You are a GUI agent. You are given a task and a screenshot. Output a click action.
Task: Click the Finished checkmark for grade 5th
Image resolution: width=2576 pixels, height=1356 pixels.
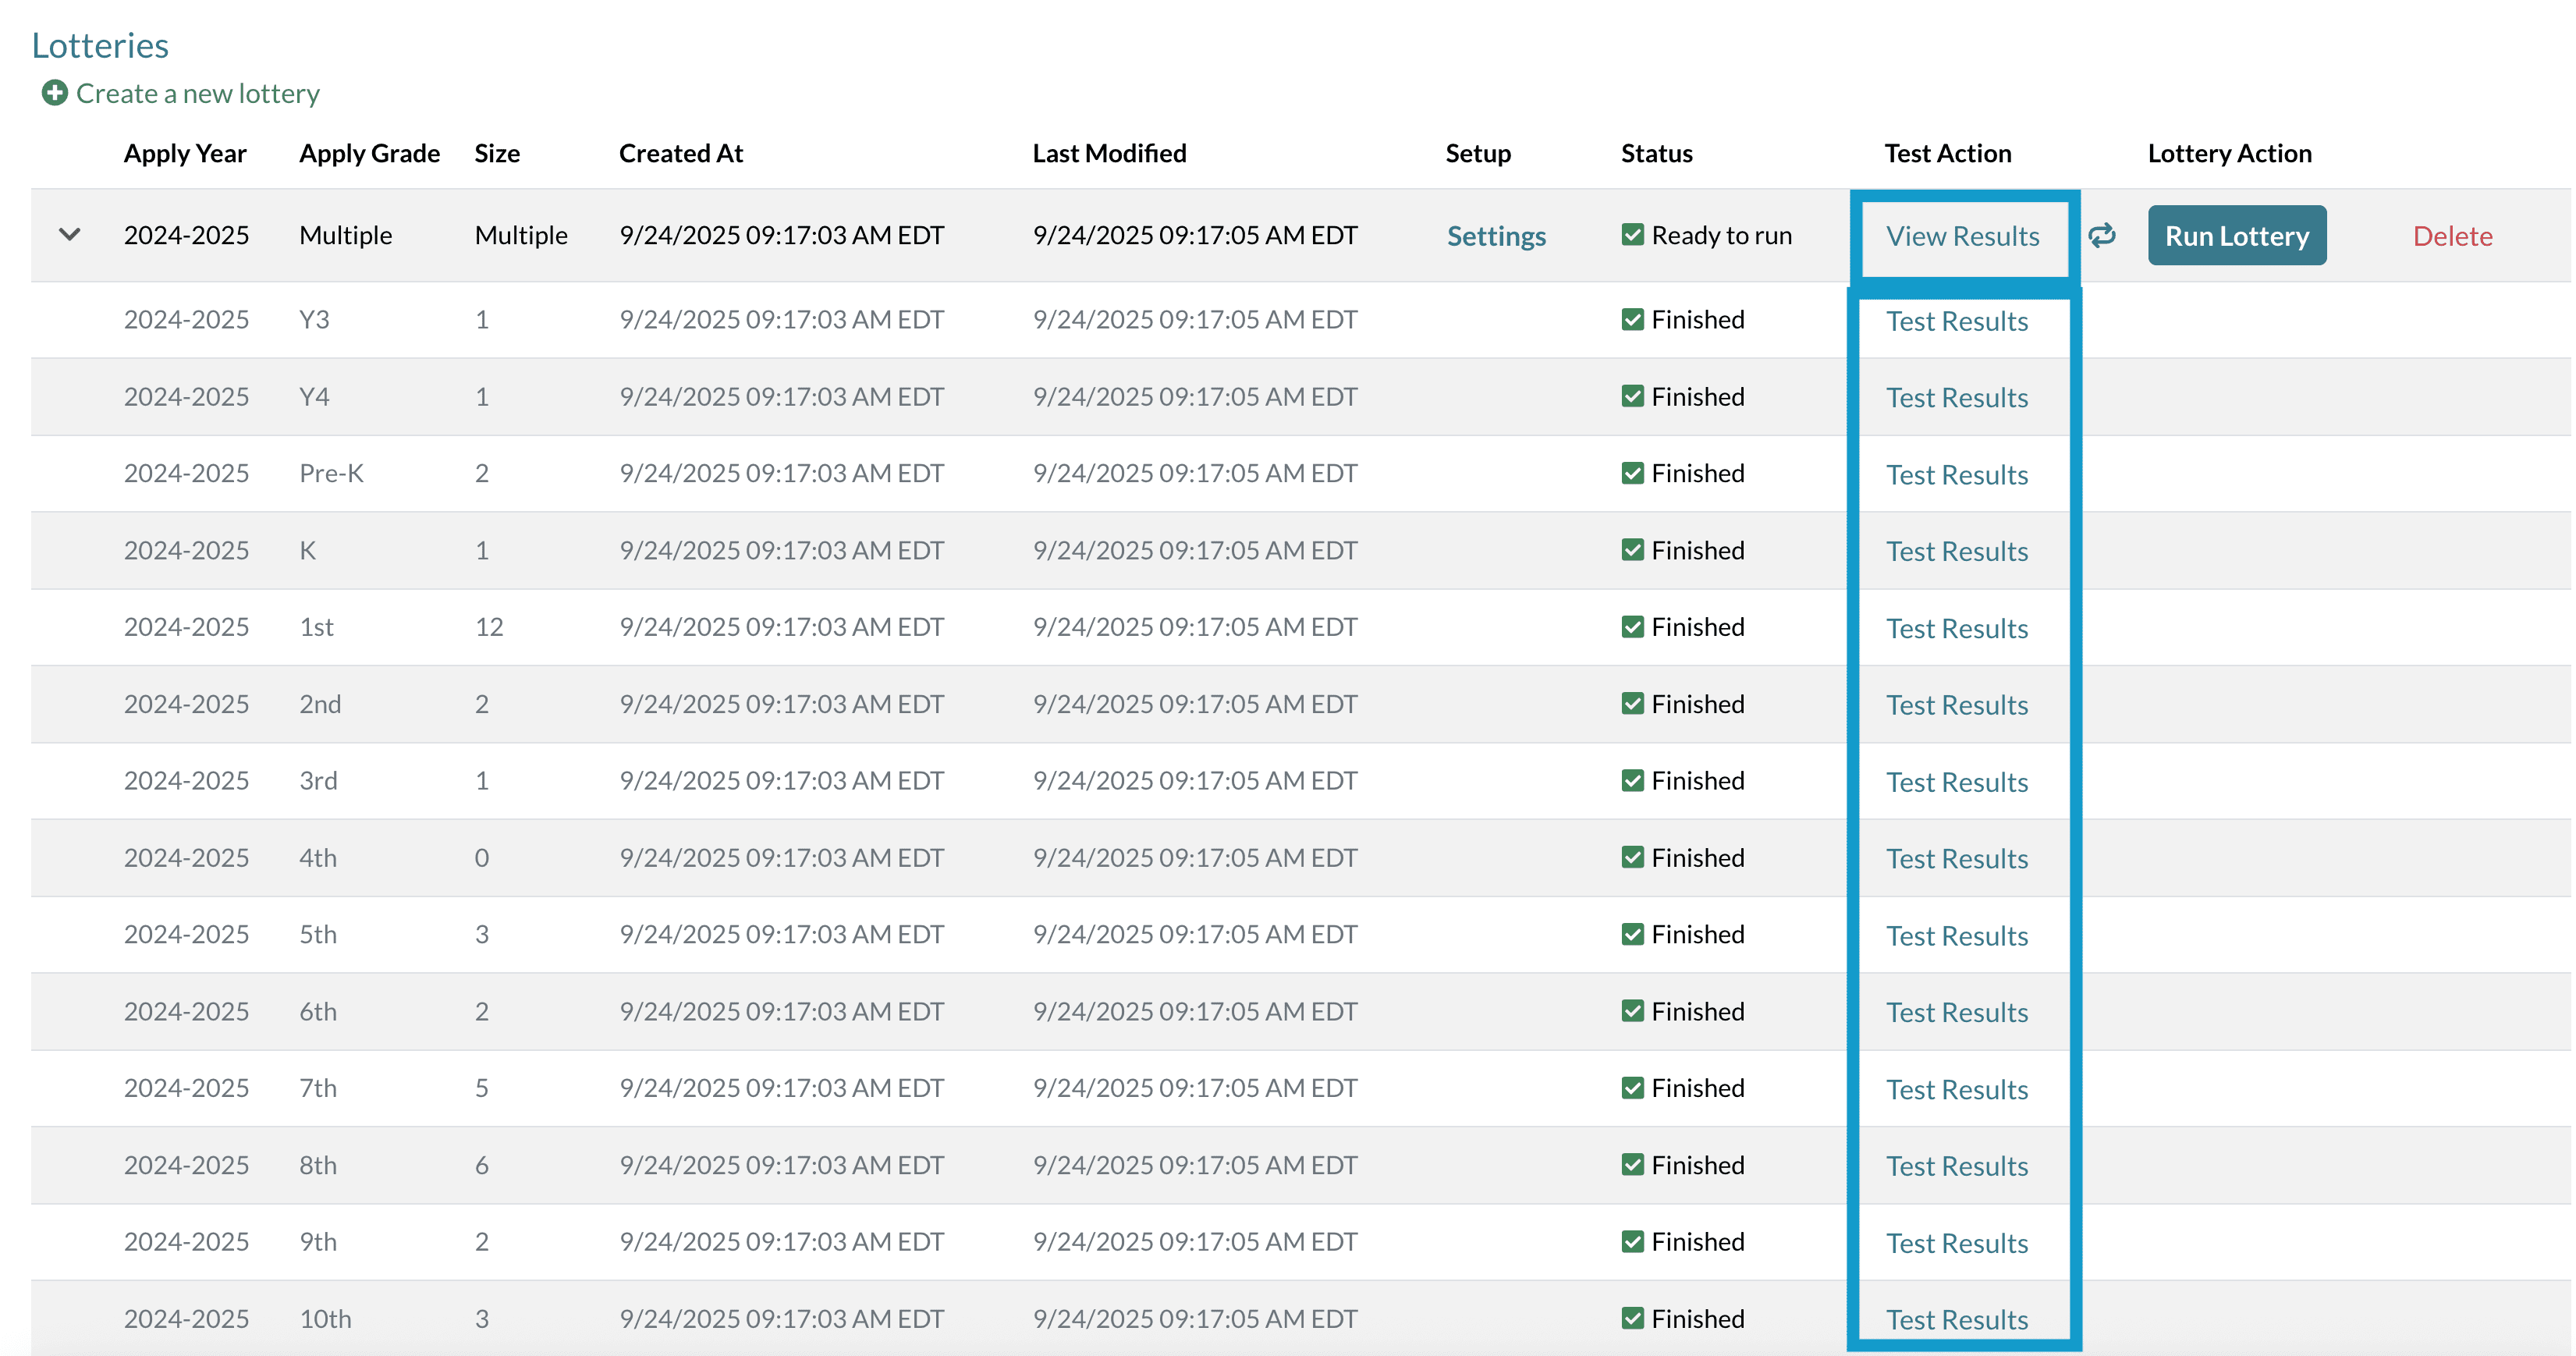pos(1632,934)
